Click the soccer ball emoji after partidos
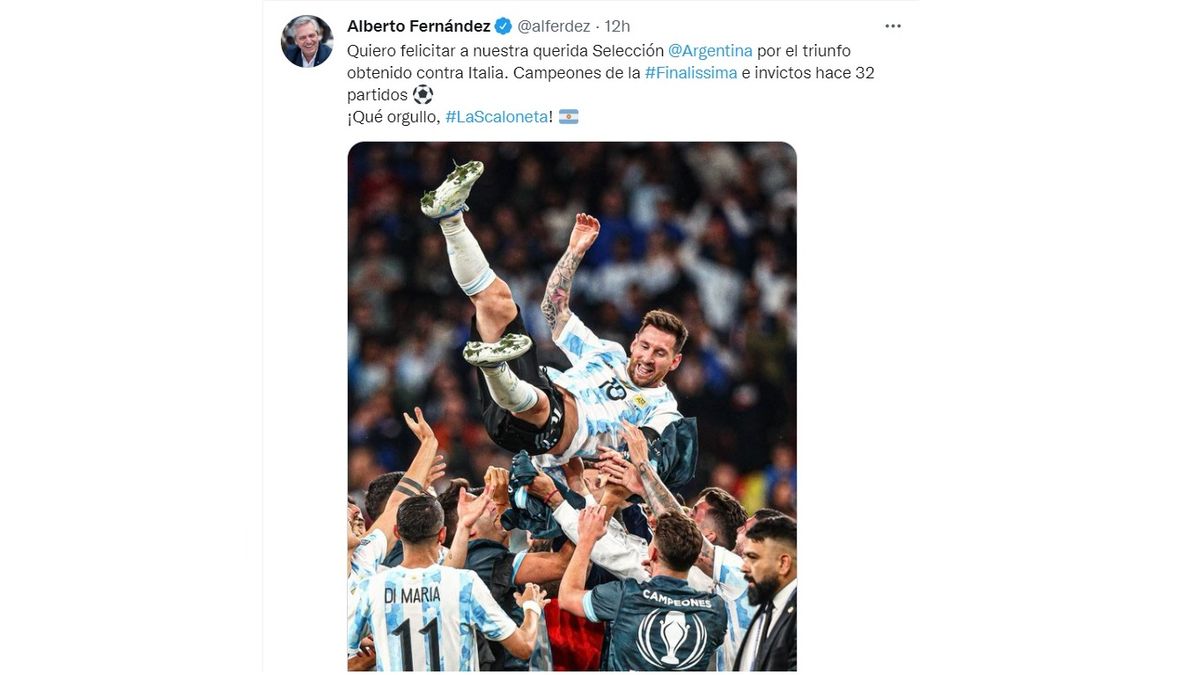Viewport: 1200px width, 675px height. click(x=423, y=94)
